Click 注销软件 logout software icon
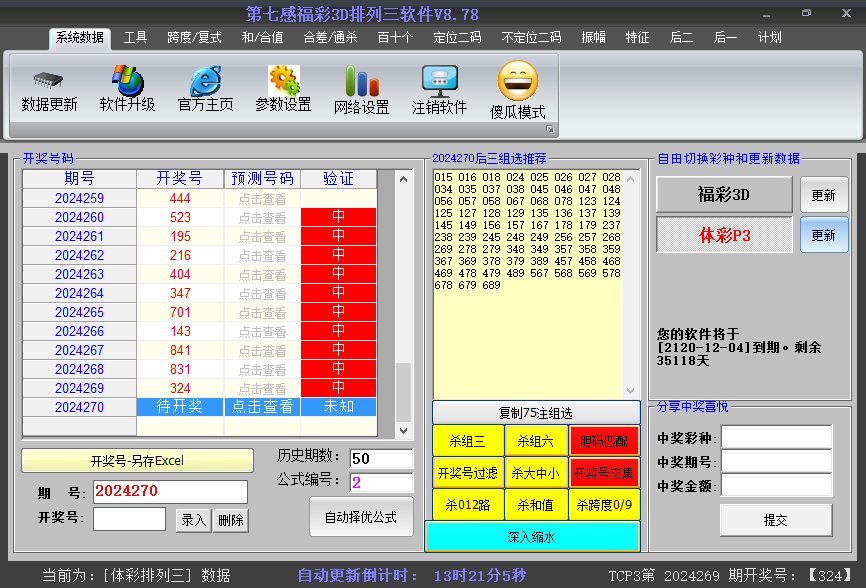 pos(439,81)
